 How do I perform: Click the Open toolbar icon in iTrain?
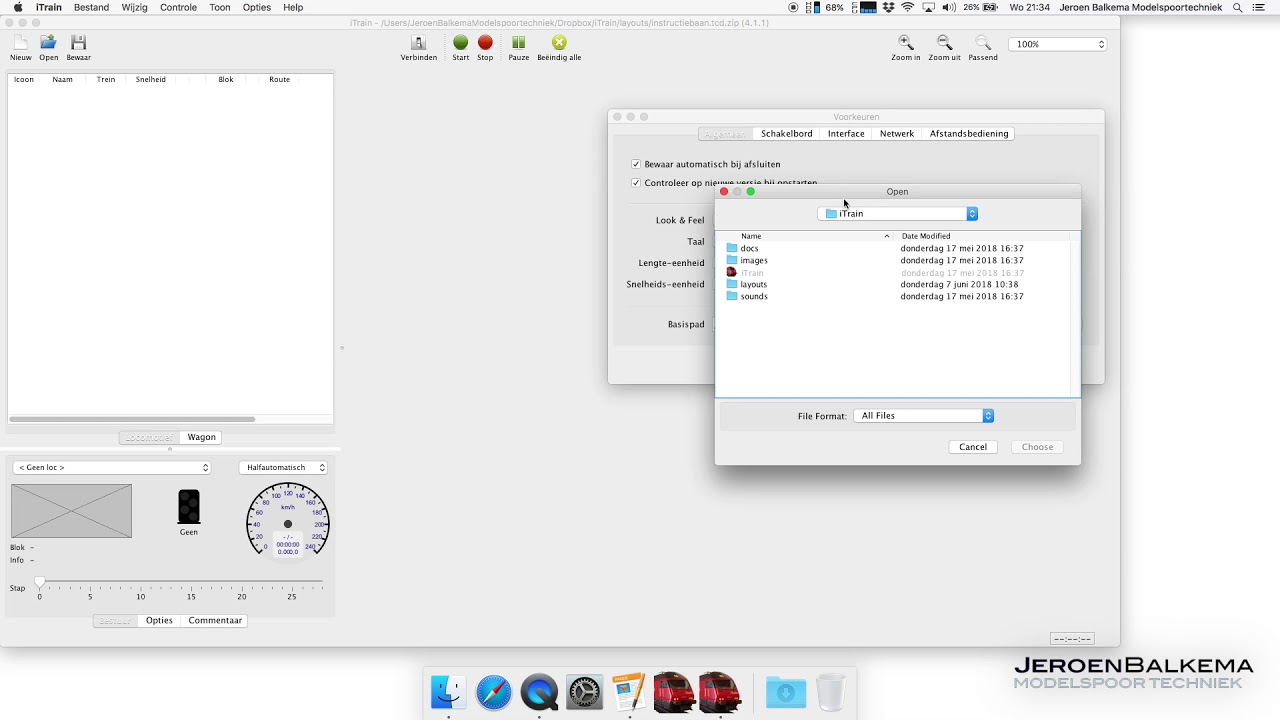(x=48, y=42)
